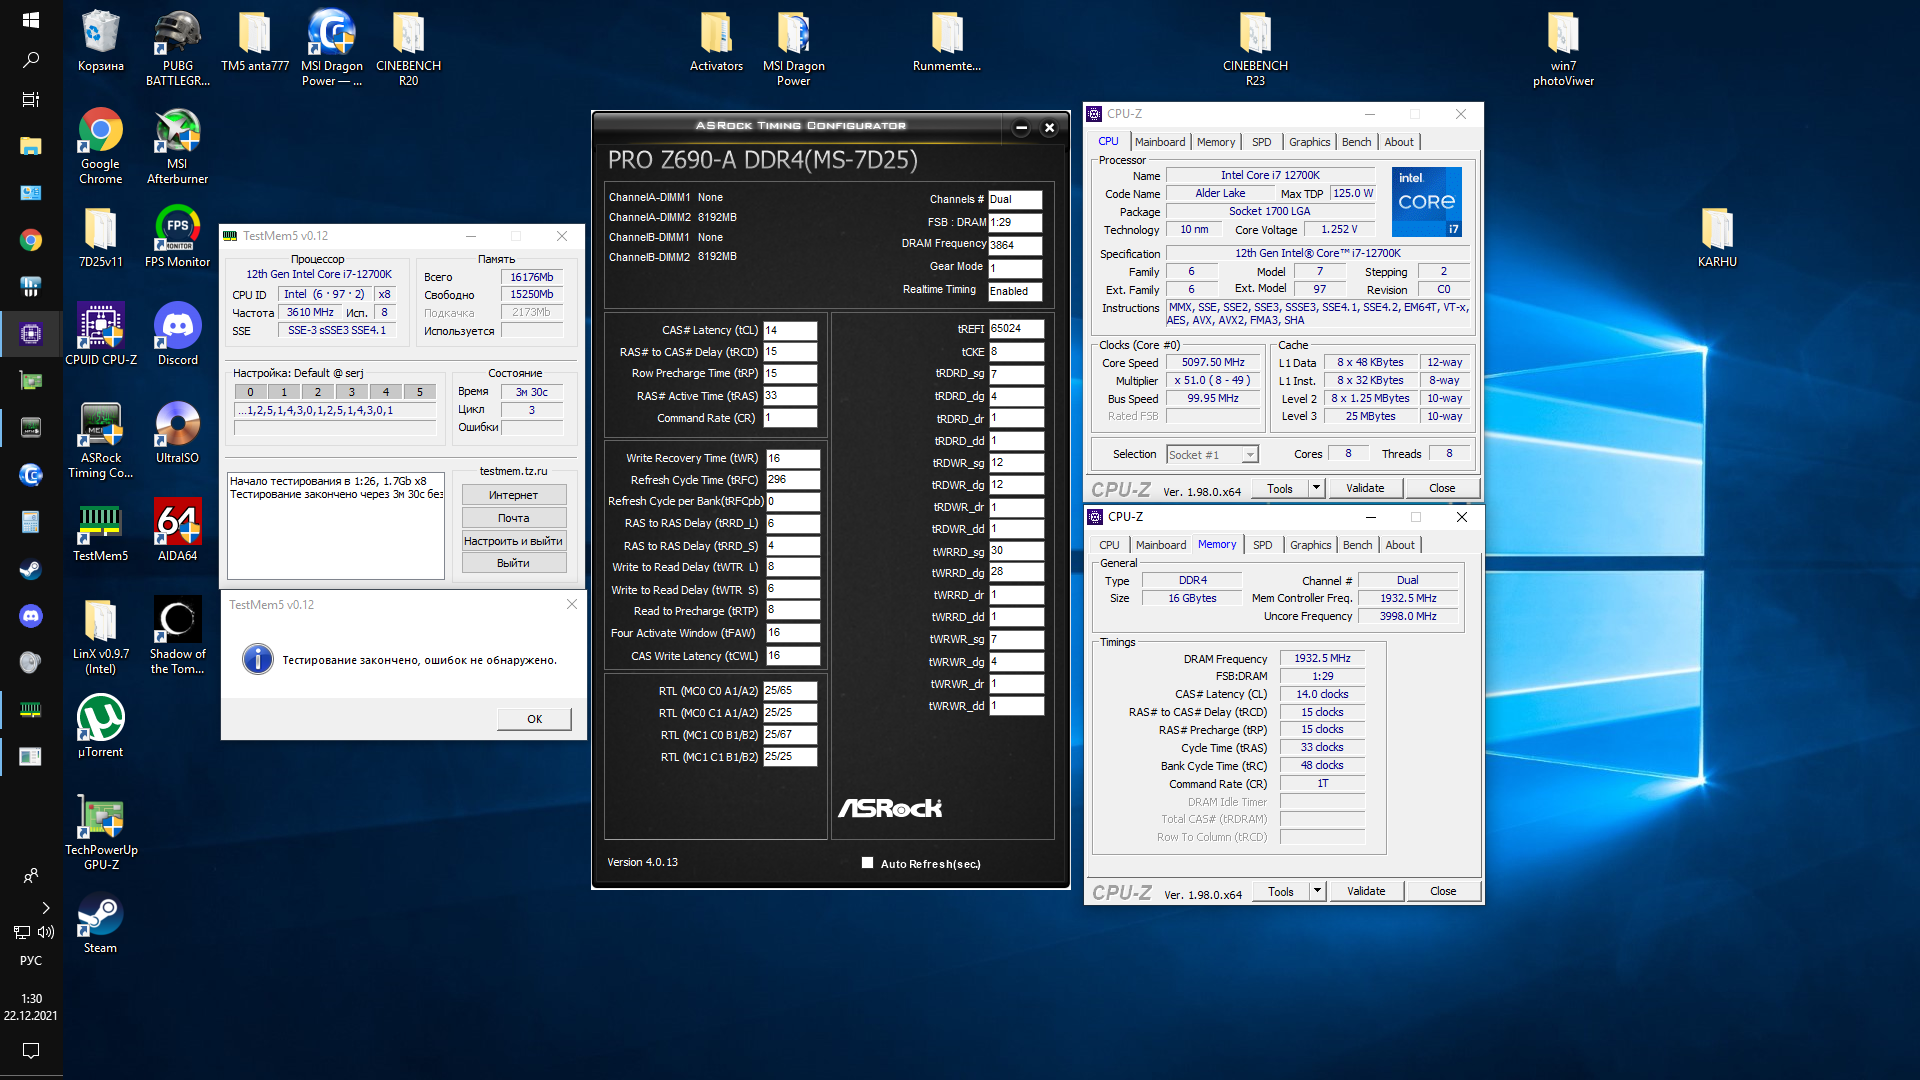The height and width of the screenshot is (1080, 1920).
Task: Click the Steam icon in taskbar
Action: pos(31,569)
